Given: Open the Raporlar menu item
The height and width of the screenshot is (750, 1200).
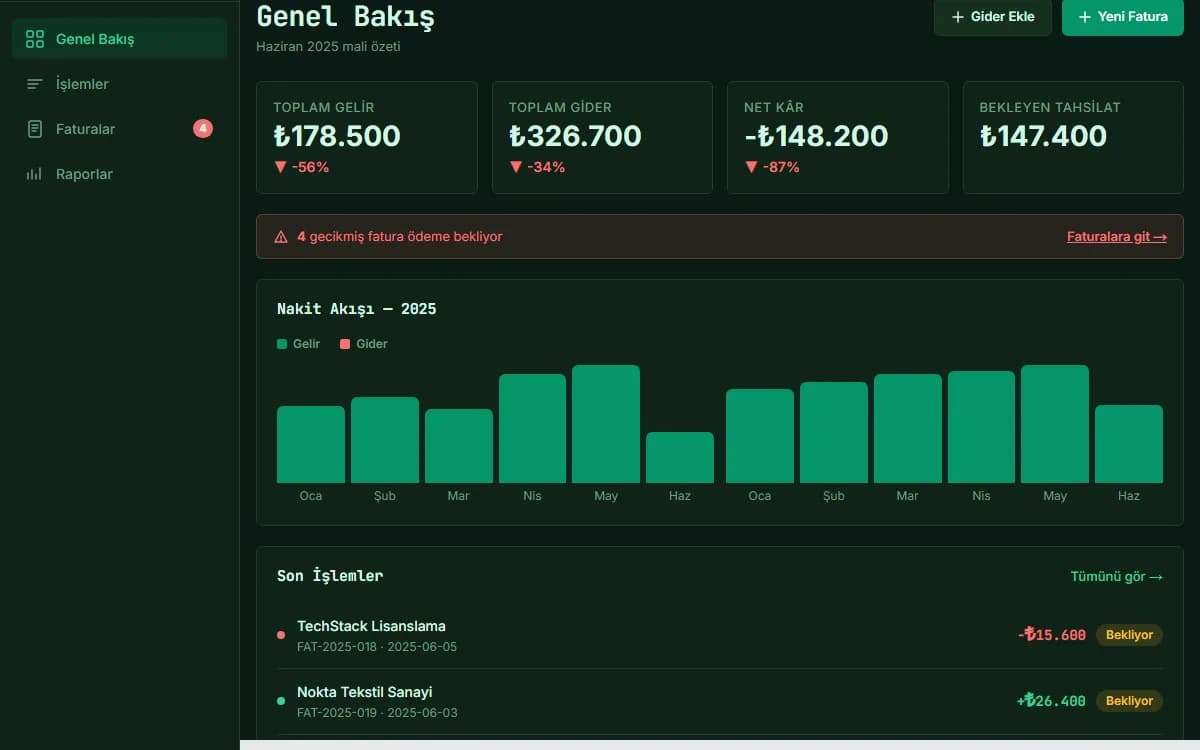Looking at the screenshot, I should click(x=120, y=174).
